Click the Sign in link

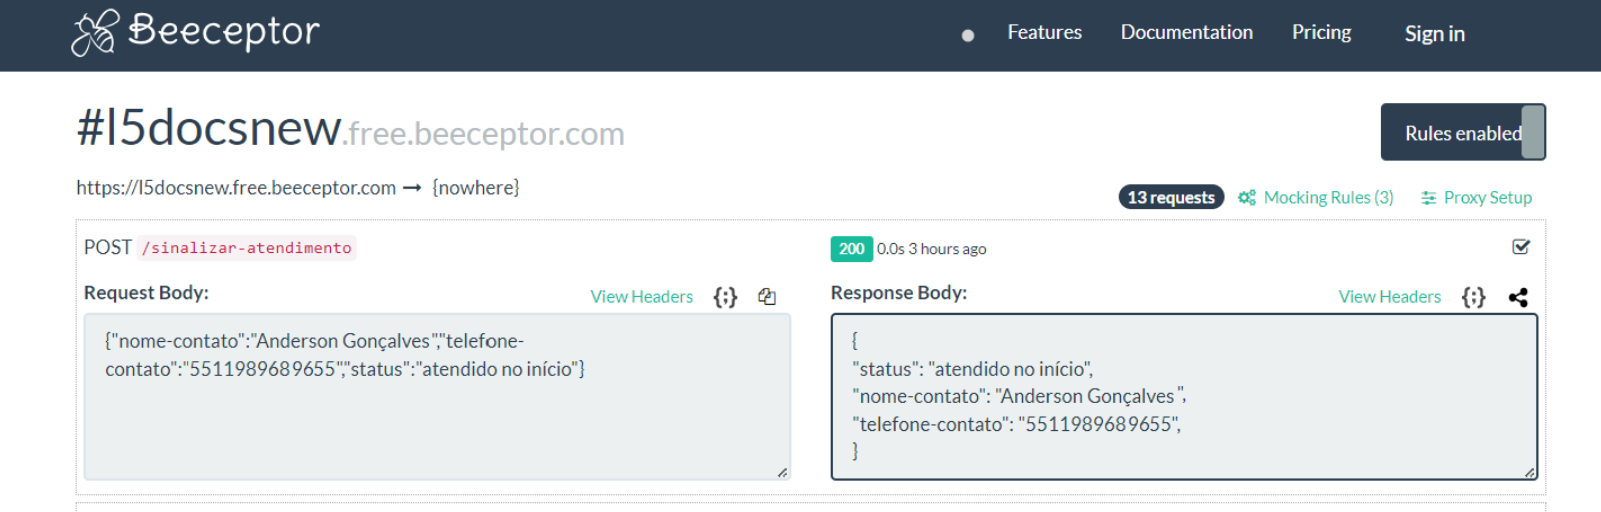[1434, 34]
